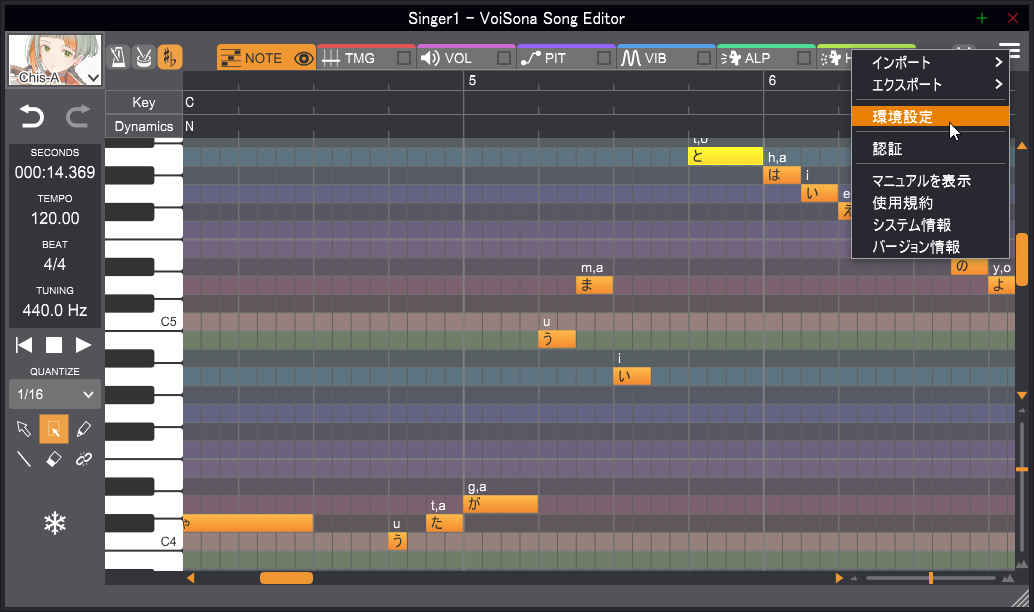Click the line drawing tool

24,459
